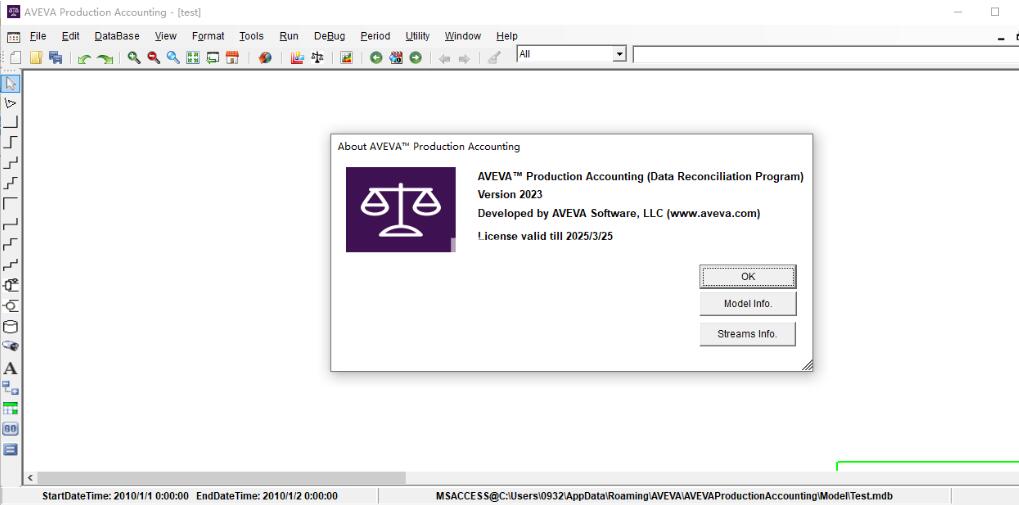The height and width of the screenshot is (505, 1019).
Task: Select the blue '00' value display tool
Action: pos(10,429)
